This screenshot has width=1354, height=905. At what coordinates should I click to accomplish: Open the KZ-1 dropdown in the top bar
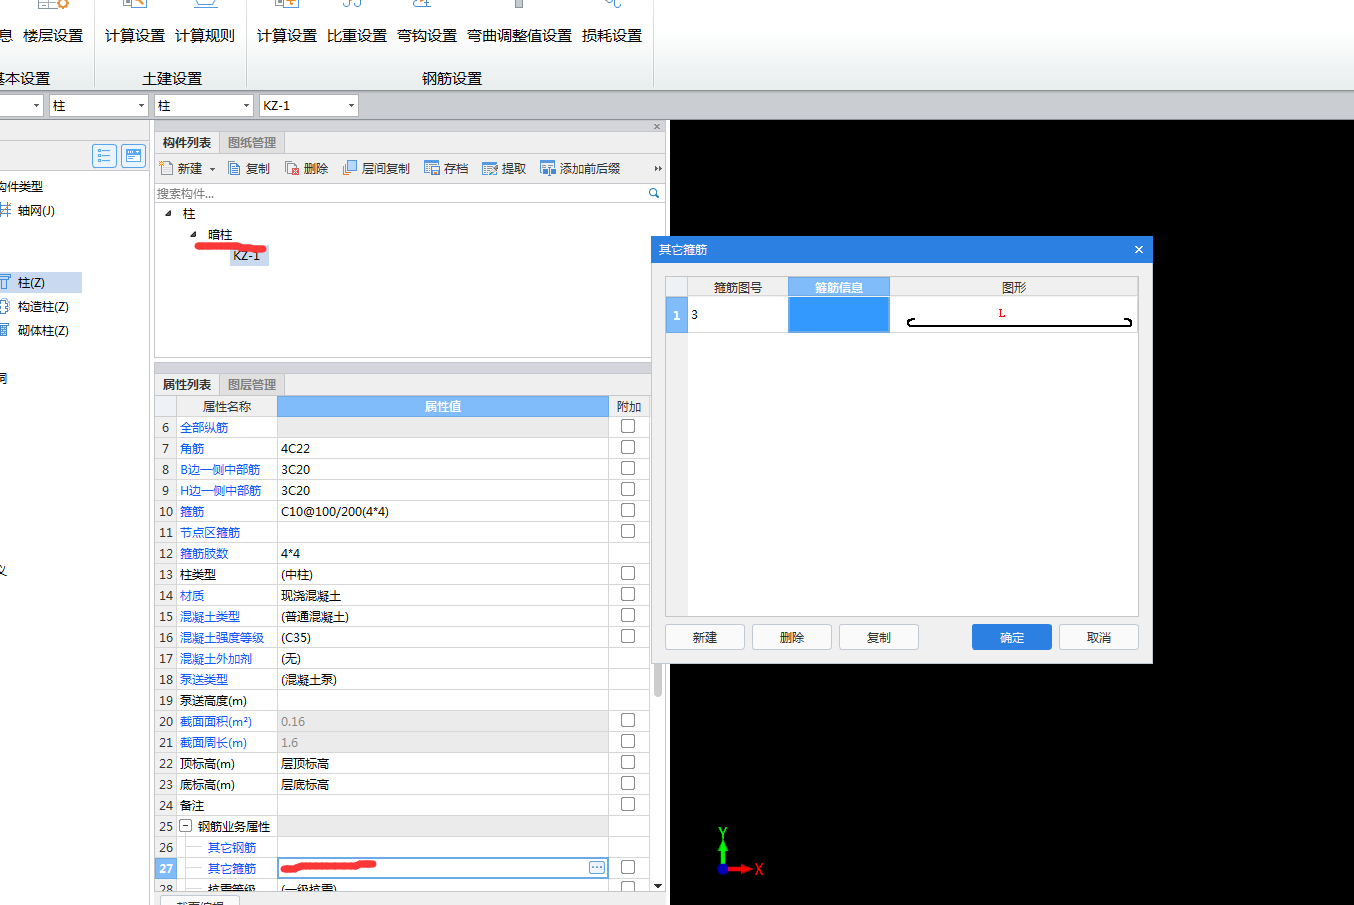pyautogui.click(x=351, y=105)
